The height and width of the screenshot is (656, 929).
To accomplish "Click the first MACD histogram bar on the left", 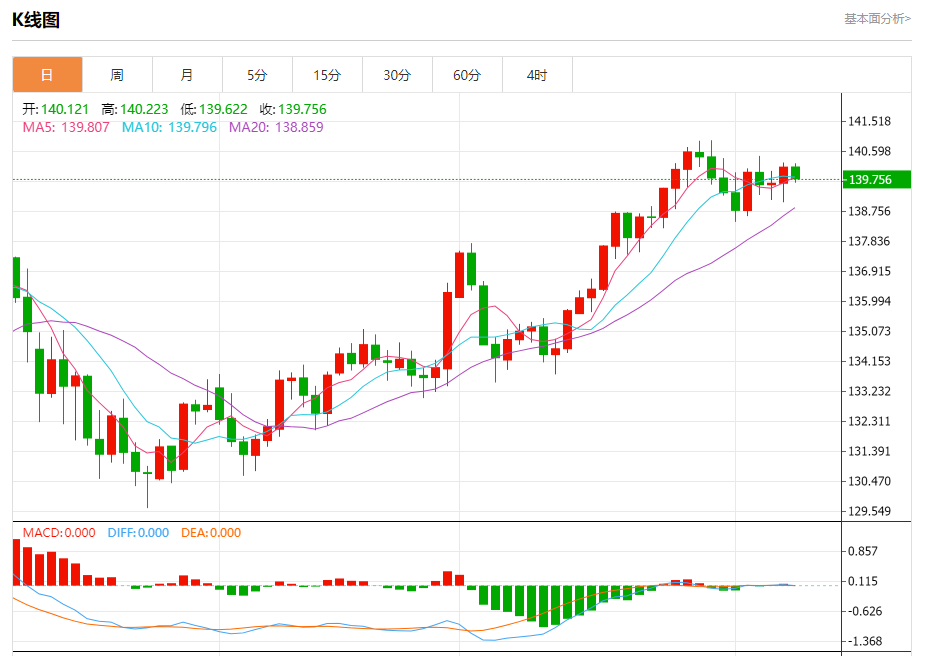I will [x=16, y=562].
